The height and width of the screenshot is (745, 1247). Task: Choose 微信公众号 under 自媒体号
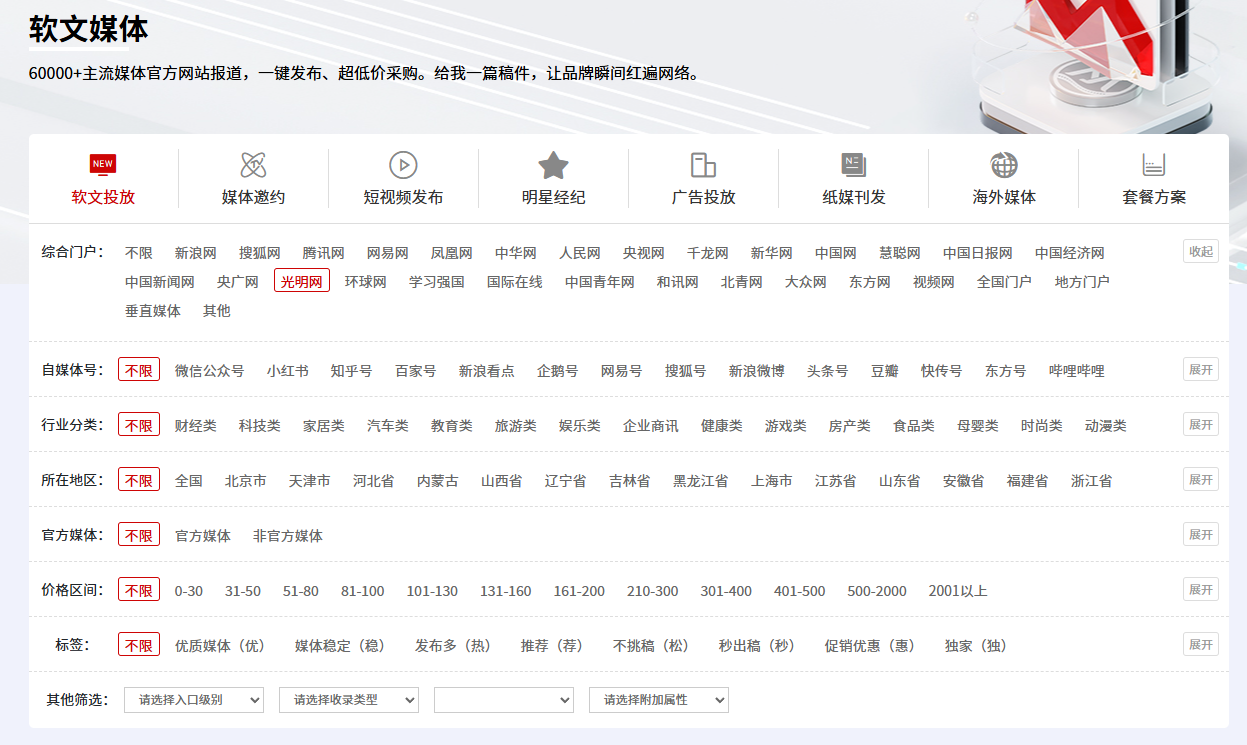coord(209,371)
